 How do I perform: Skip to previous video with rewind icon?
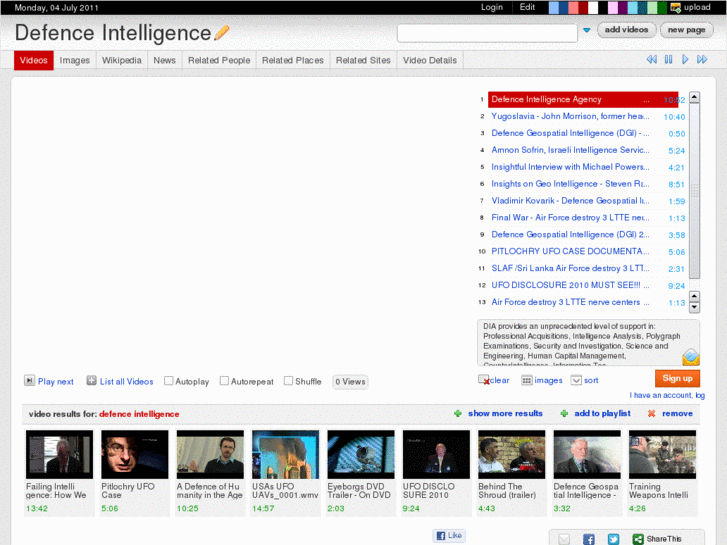(x=651, y=59)
